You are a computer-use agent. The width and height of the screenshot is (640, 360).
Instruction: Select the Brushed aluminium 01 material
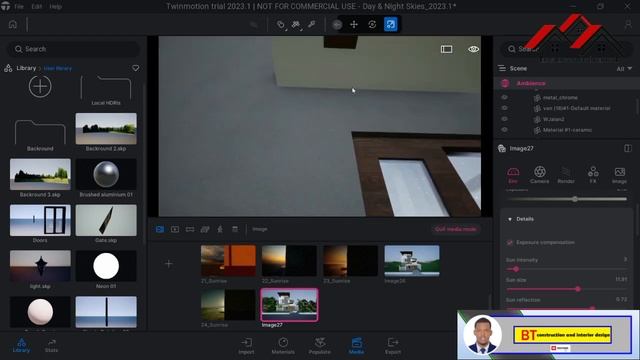(106, 174)
